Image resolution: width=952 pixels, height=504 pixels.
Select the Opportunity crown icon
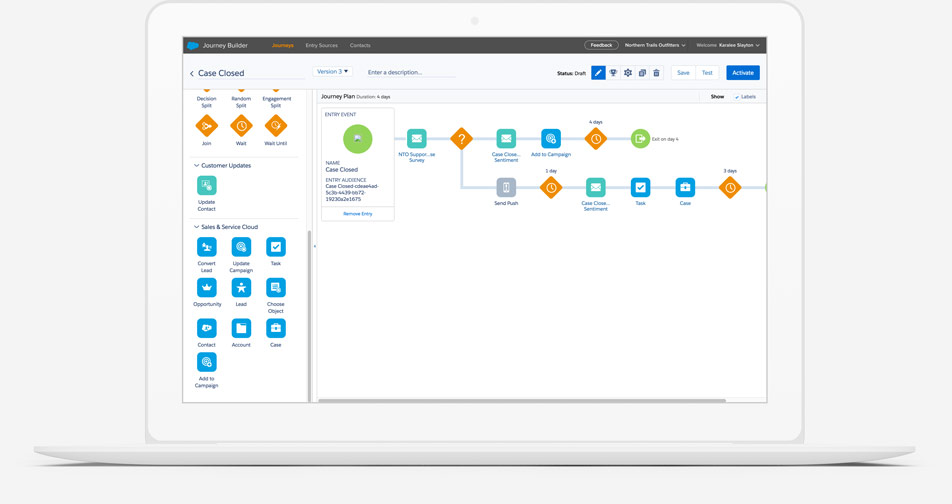click(x=206, y=288)
